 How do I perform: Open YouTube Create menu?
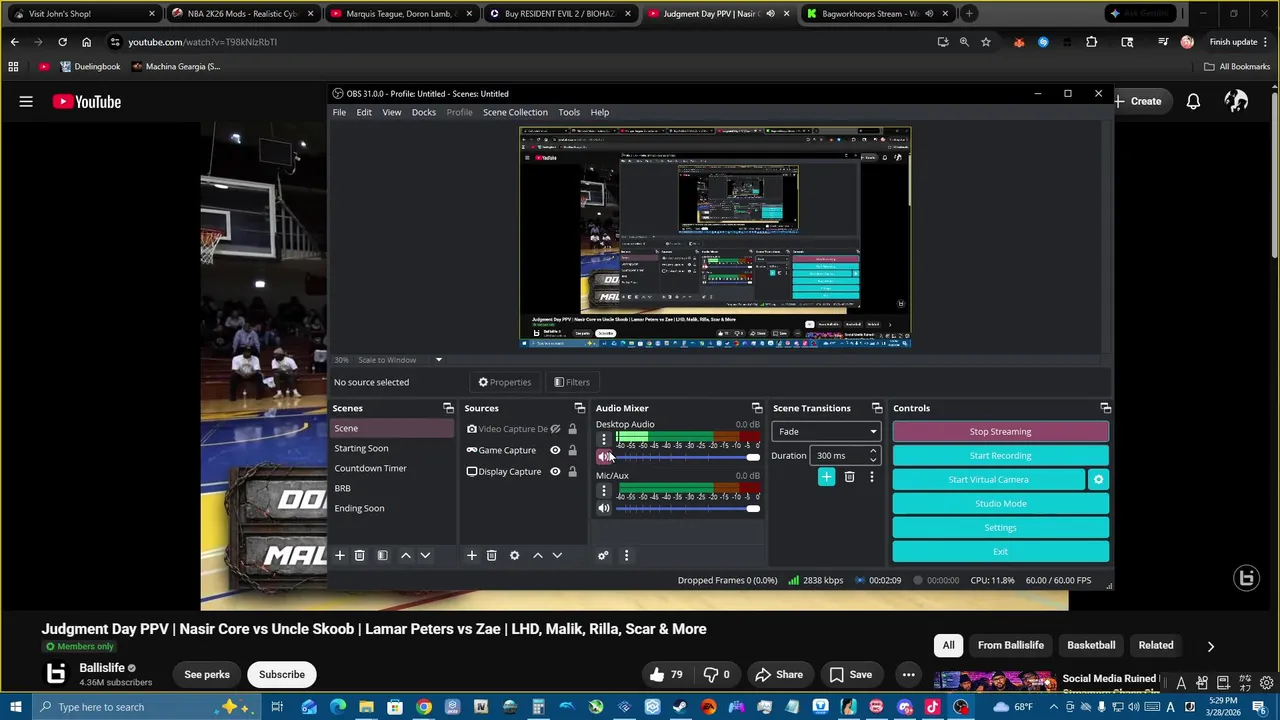click(x=1137, y=101)
